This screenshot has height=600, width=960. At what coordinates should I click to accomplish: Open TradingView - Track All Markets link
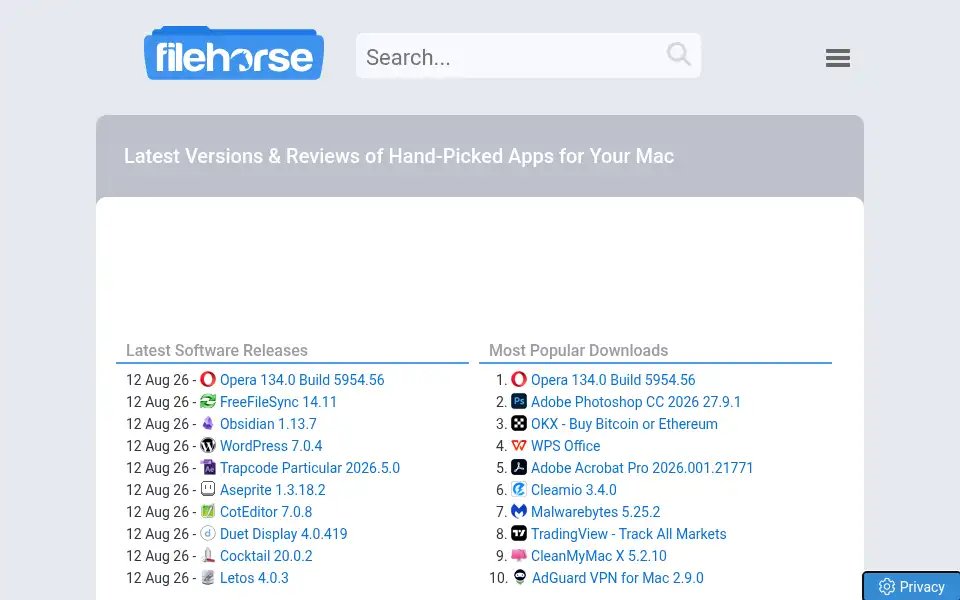pos(628,534)
